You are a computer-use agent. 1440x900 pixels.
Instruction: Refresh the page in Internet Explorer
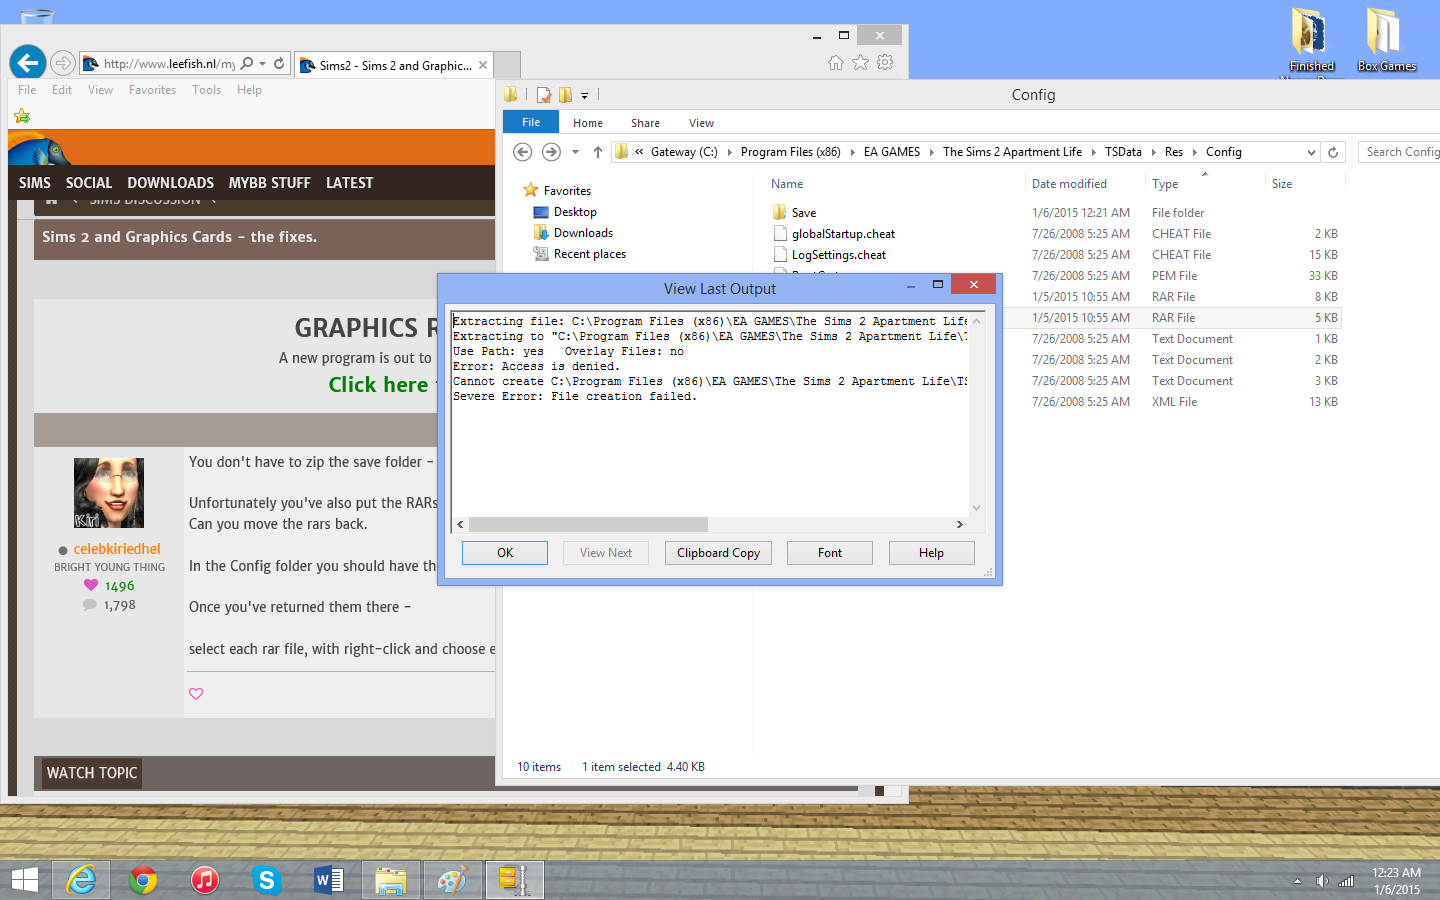click(x=279, y=63)
